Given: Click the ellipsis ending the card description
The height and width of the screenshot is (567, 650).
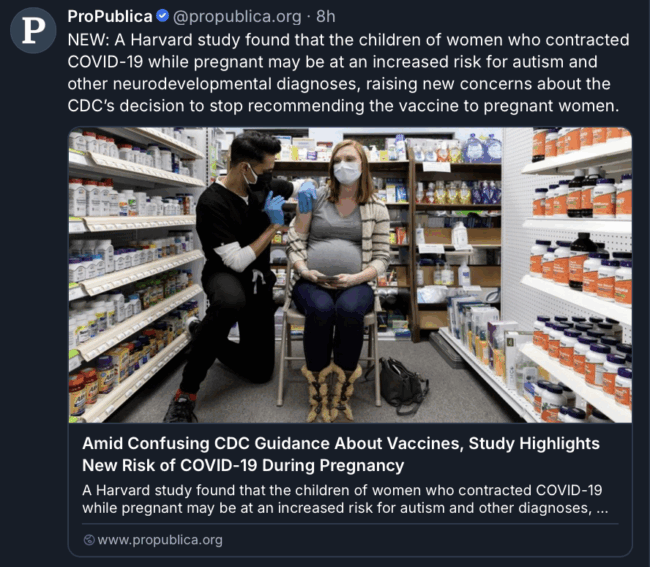Looking at the screenshot, I should coord(602,508).
